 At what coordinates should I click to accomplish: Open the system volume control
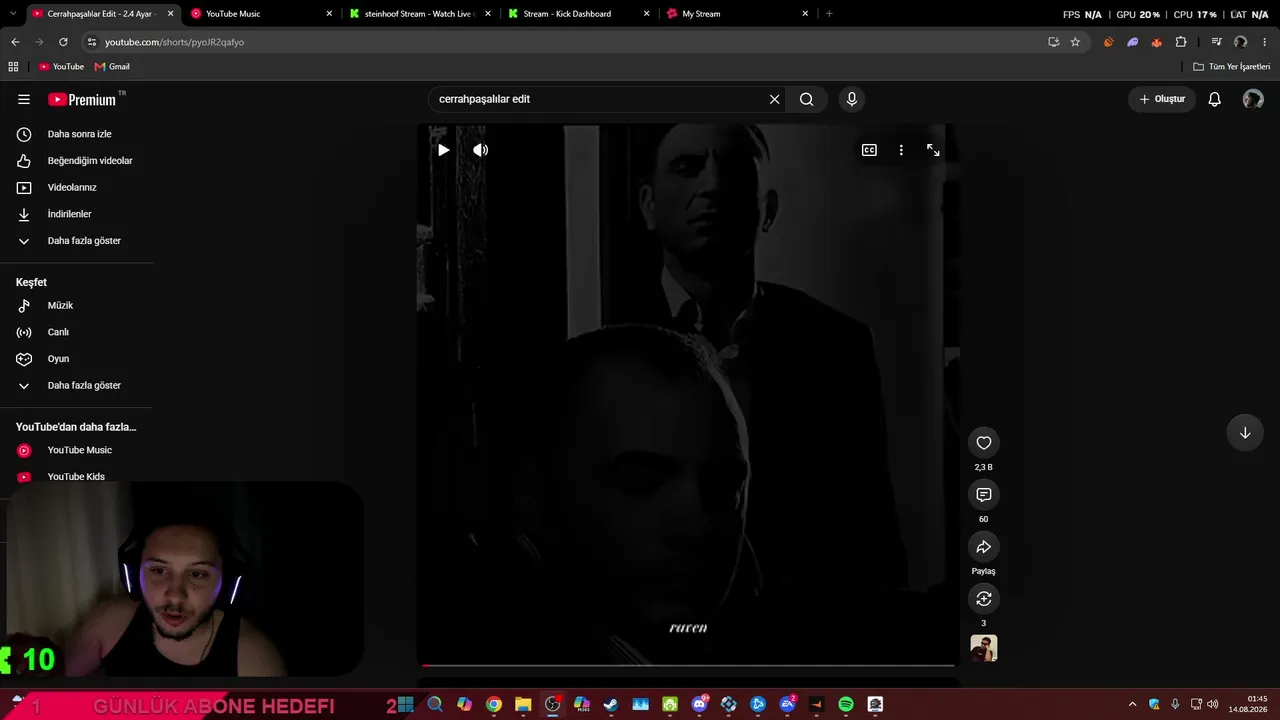(1213, 705)
